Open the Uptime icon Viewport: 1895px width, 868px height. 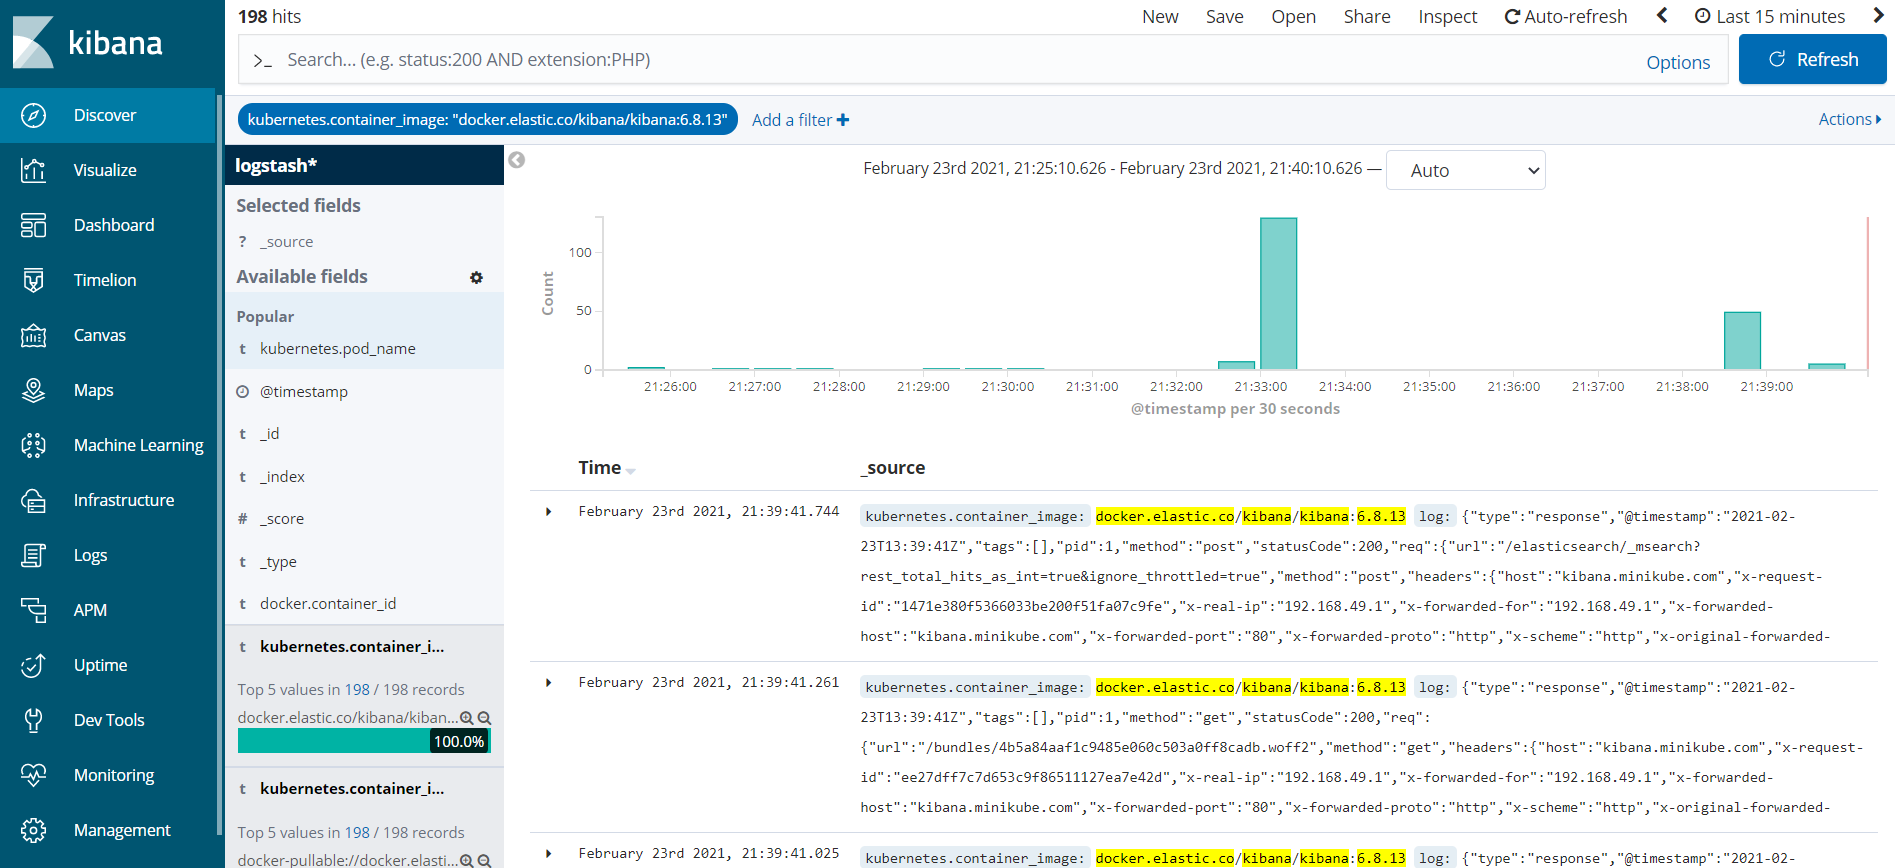pos(33,665)
